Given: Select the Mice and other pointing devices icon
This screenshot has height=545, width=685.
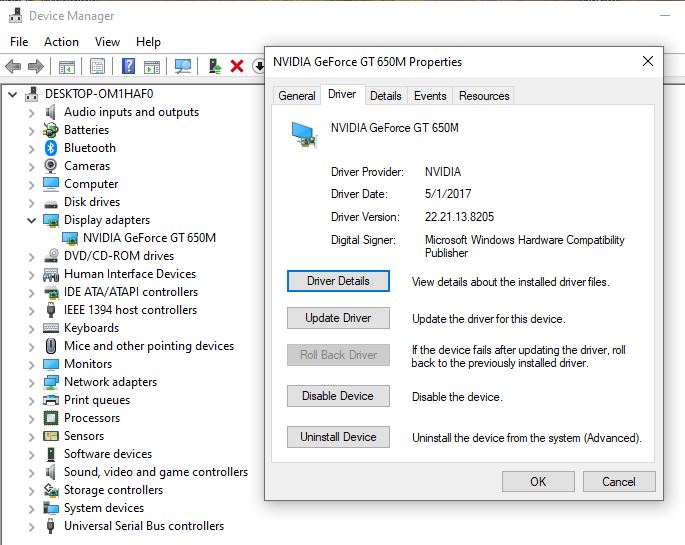Looking at the screenshot, I should click(51, 346).
